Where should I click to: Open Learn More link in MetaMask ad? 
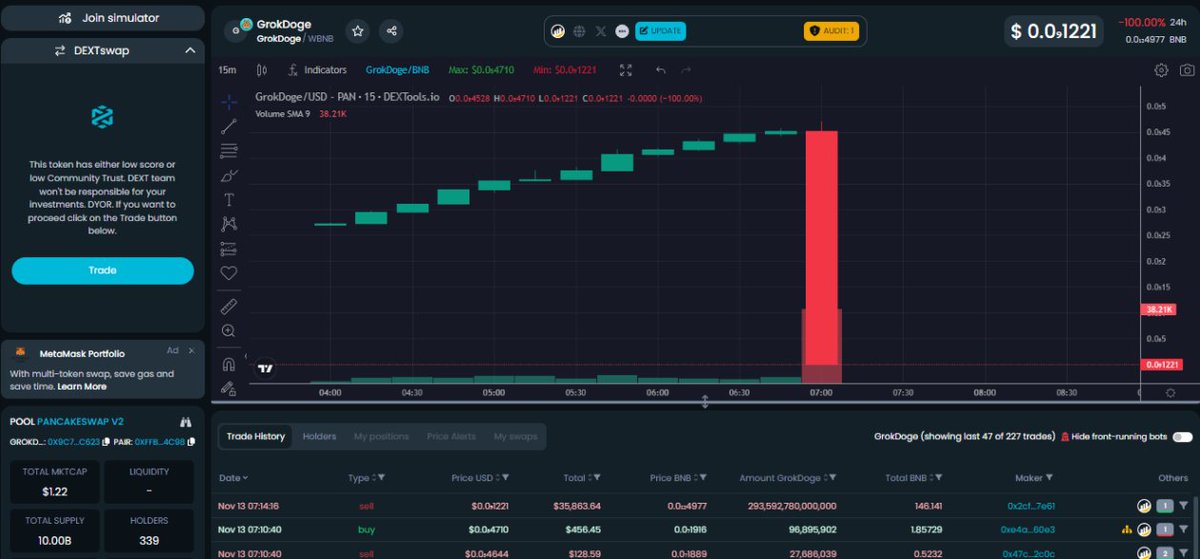pyautogui.click(x=82, y=386)
